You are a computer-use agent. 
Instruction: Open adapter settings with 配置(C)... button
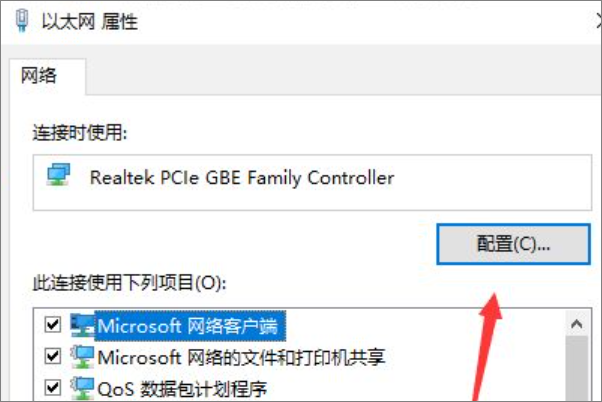click(513, 244)
